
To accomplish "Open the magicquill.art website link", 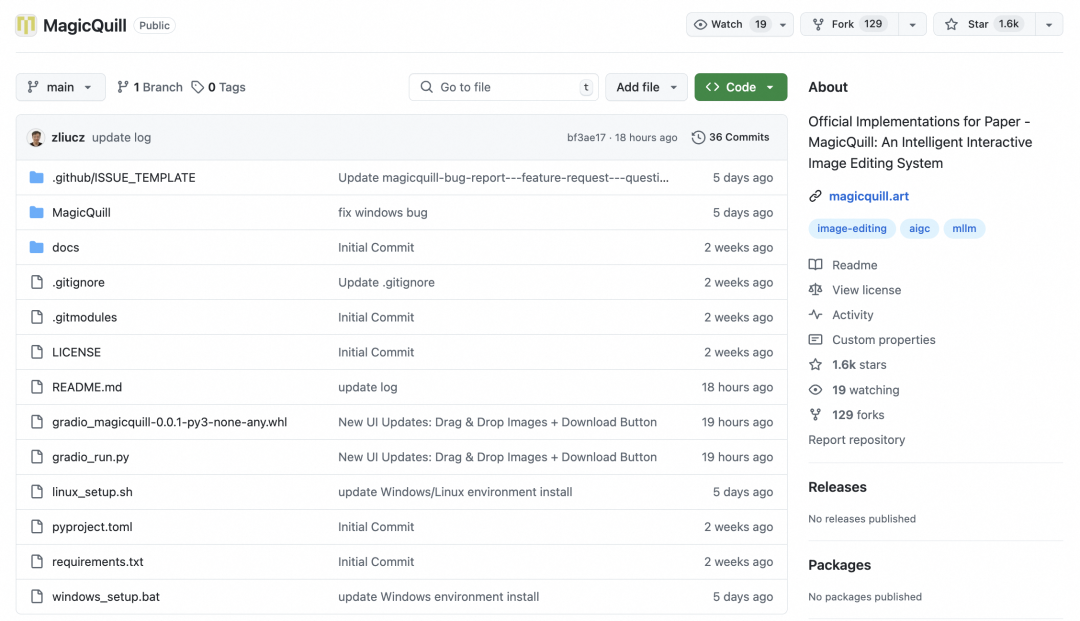I will coord(868,196).
